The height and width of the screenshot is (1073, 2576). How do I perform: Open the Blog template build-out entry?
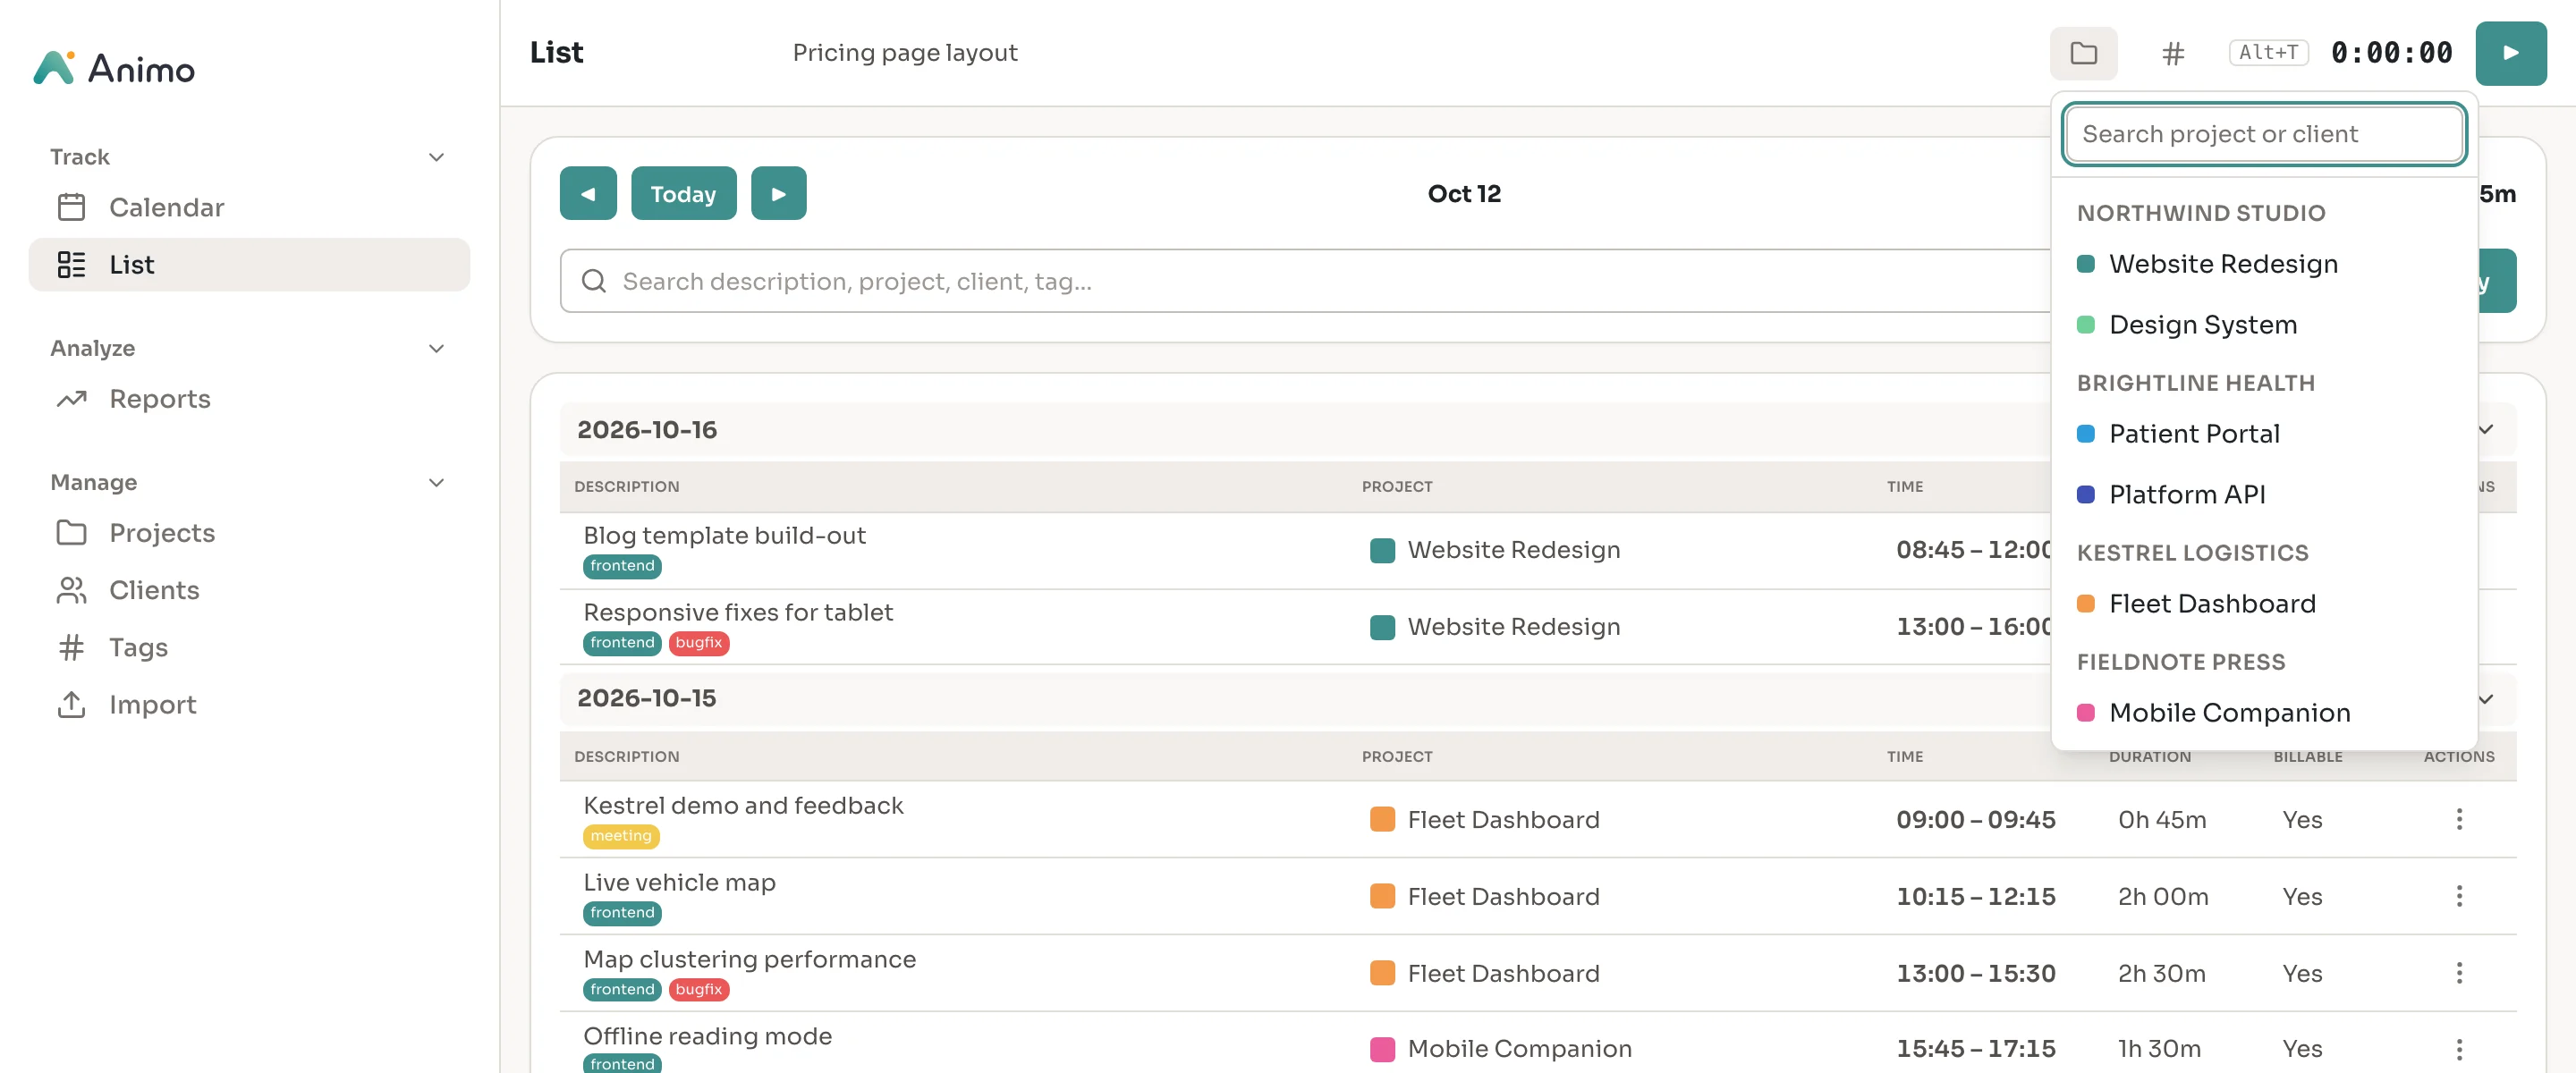(x=724, y=536)
